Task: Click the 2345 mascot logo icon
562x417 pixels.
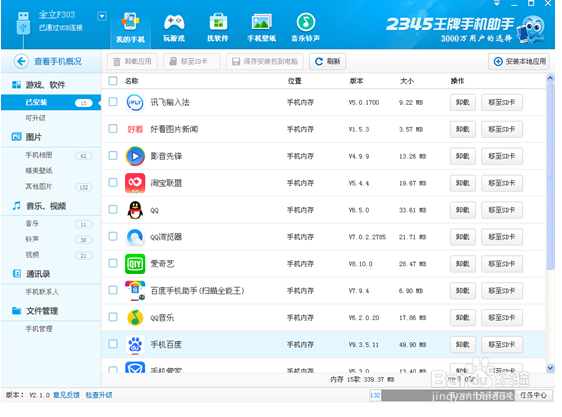Action: pyautogui.click(x=532, y=29)
